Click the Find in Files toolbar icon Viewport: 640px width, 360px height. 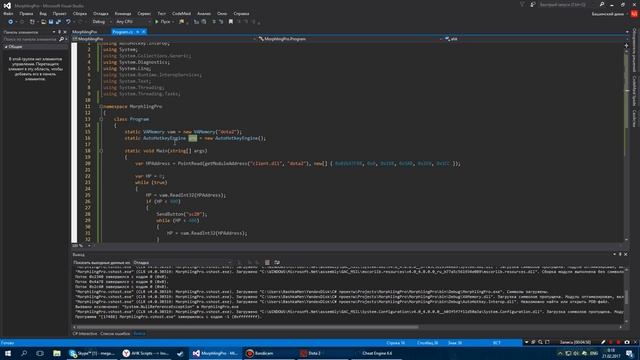click(x=182, y=22)
